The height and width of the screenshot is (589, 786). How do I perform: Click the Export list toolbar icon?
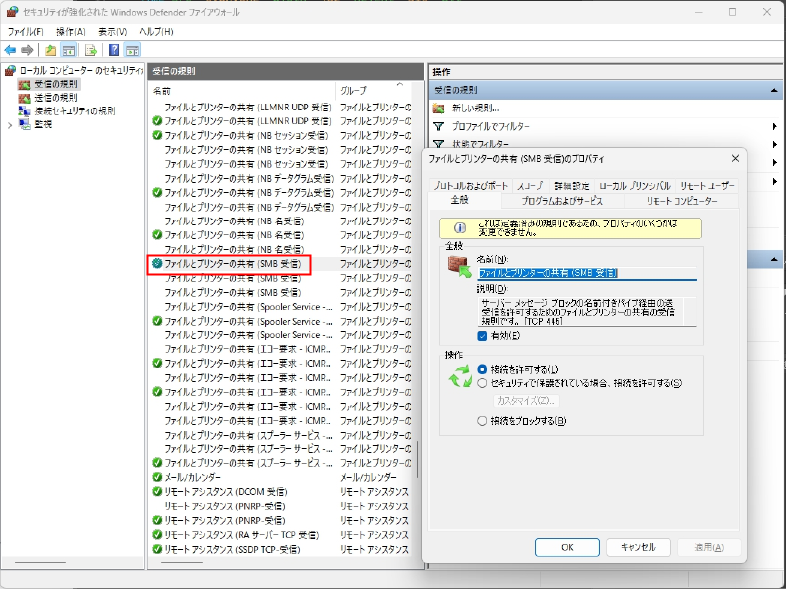click(91, 50)
